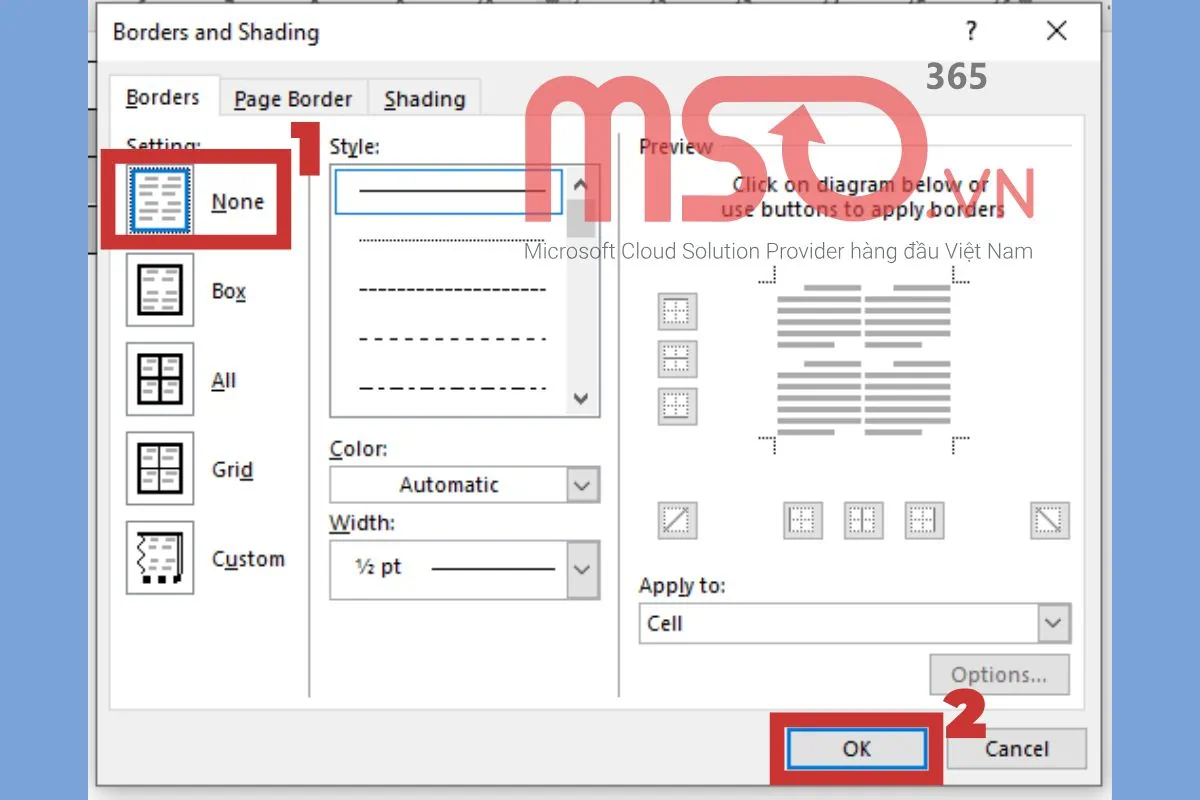
Task: Pick the All borders setting icon
Action: [160, 379]
